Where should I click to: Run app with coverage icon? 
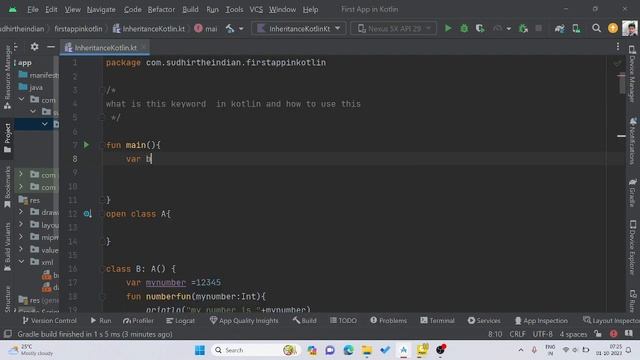click(x=480, y=28)
